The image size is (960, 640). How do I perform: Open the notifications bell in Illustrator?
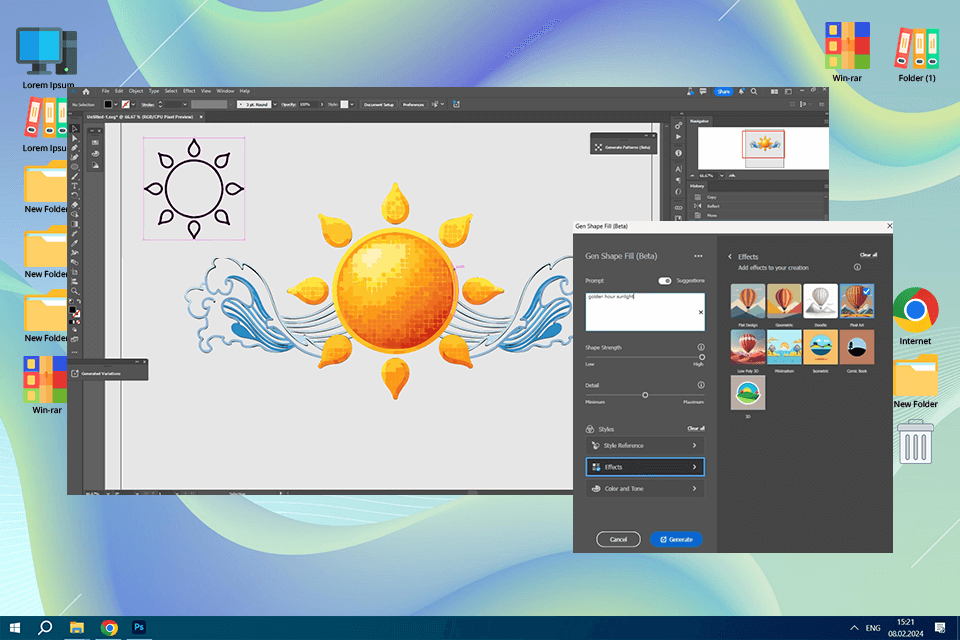point(741,91)
